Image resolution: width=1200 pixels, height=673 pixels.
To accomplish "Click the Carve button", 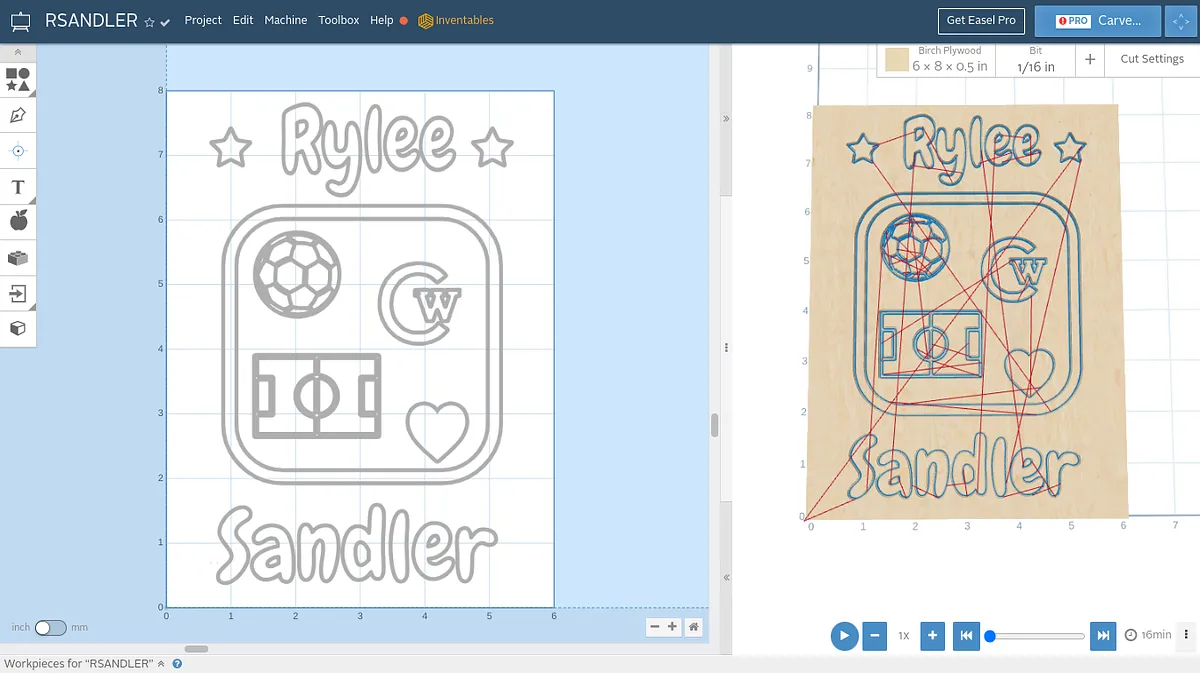I will [1099, 20].
